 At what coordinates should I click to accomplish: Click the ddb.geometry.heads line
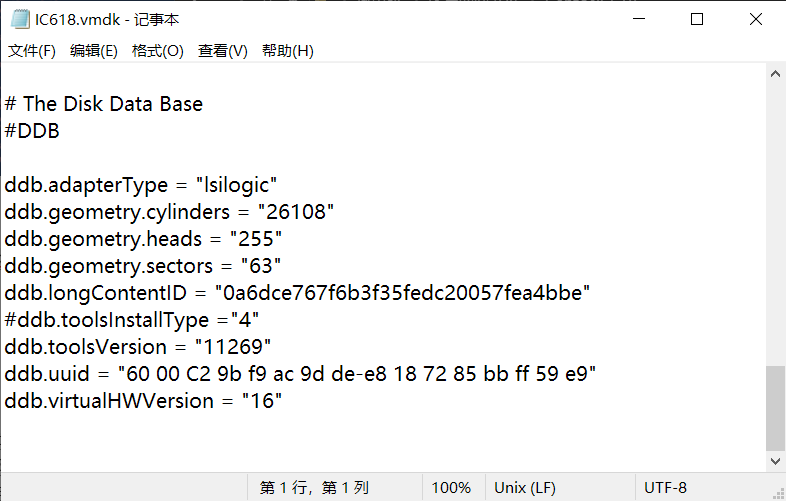coord(143,240)
